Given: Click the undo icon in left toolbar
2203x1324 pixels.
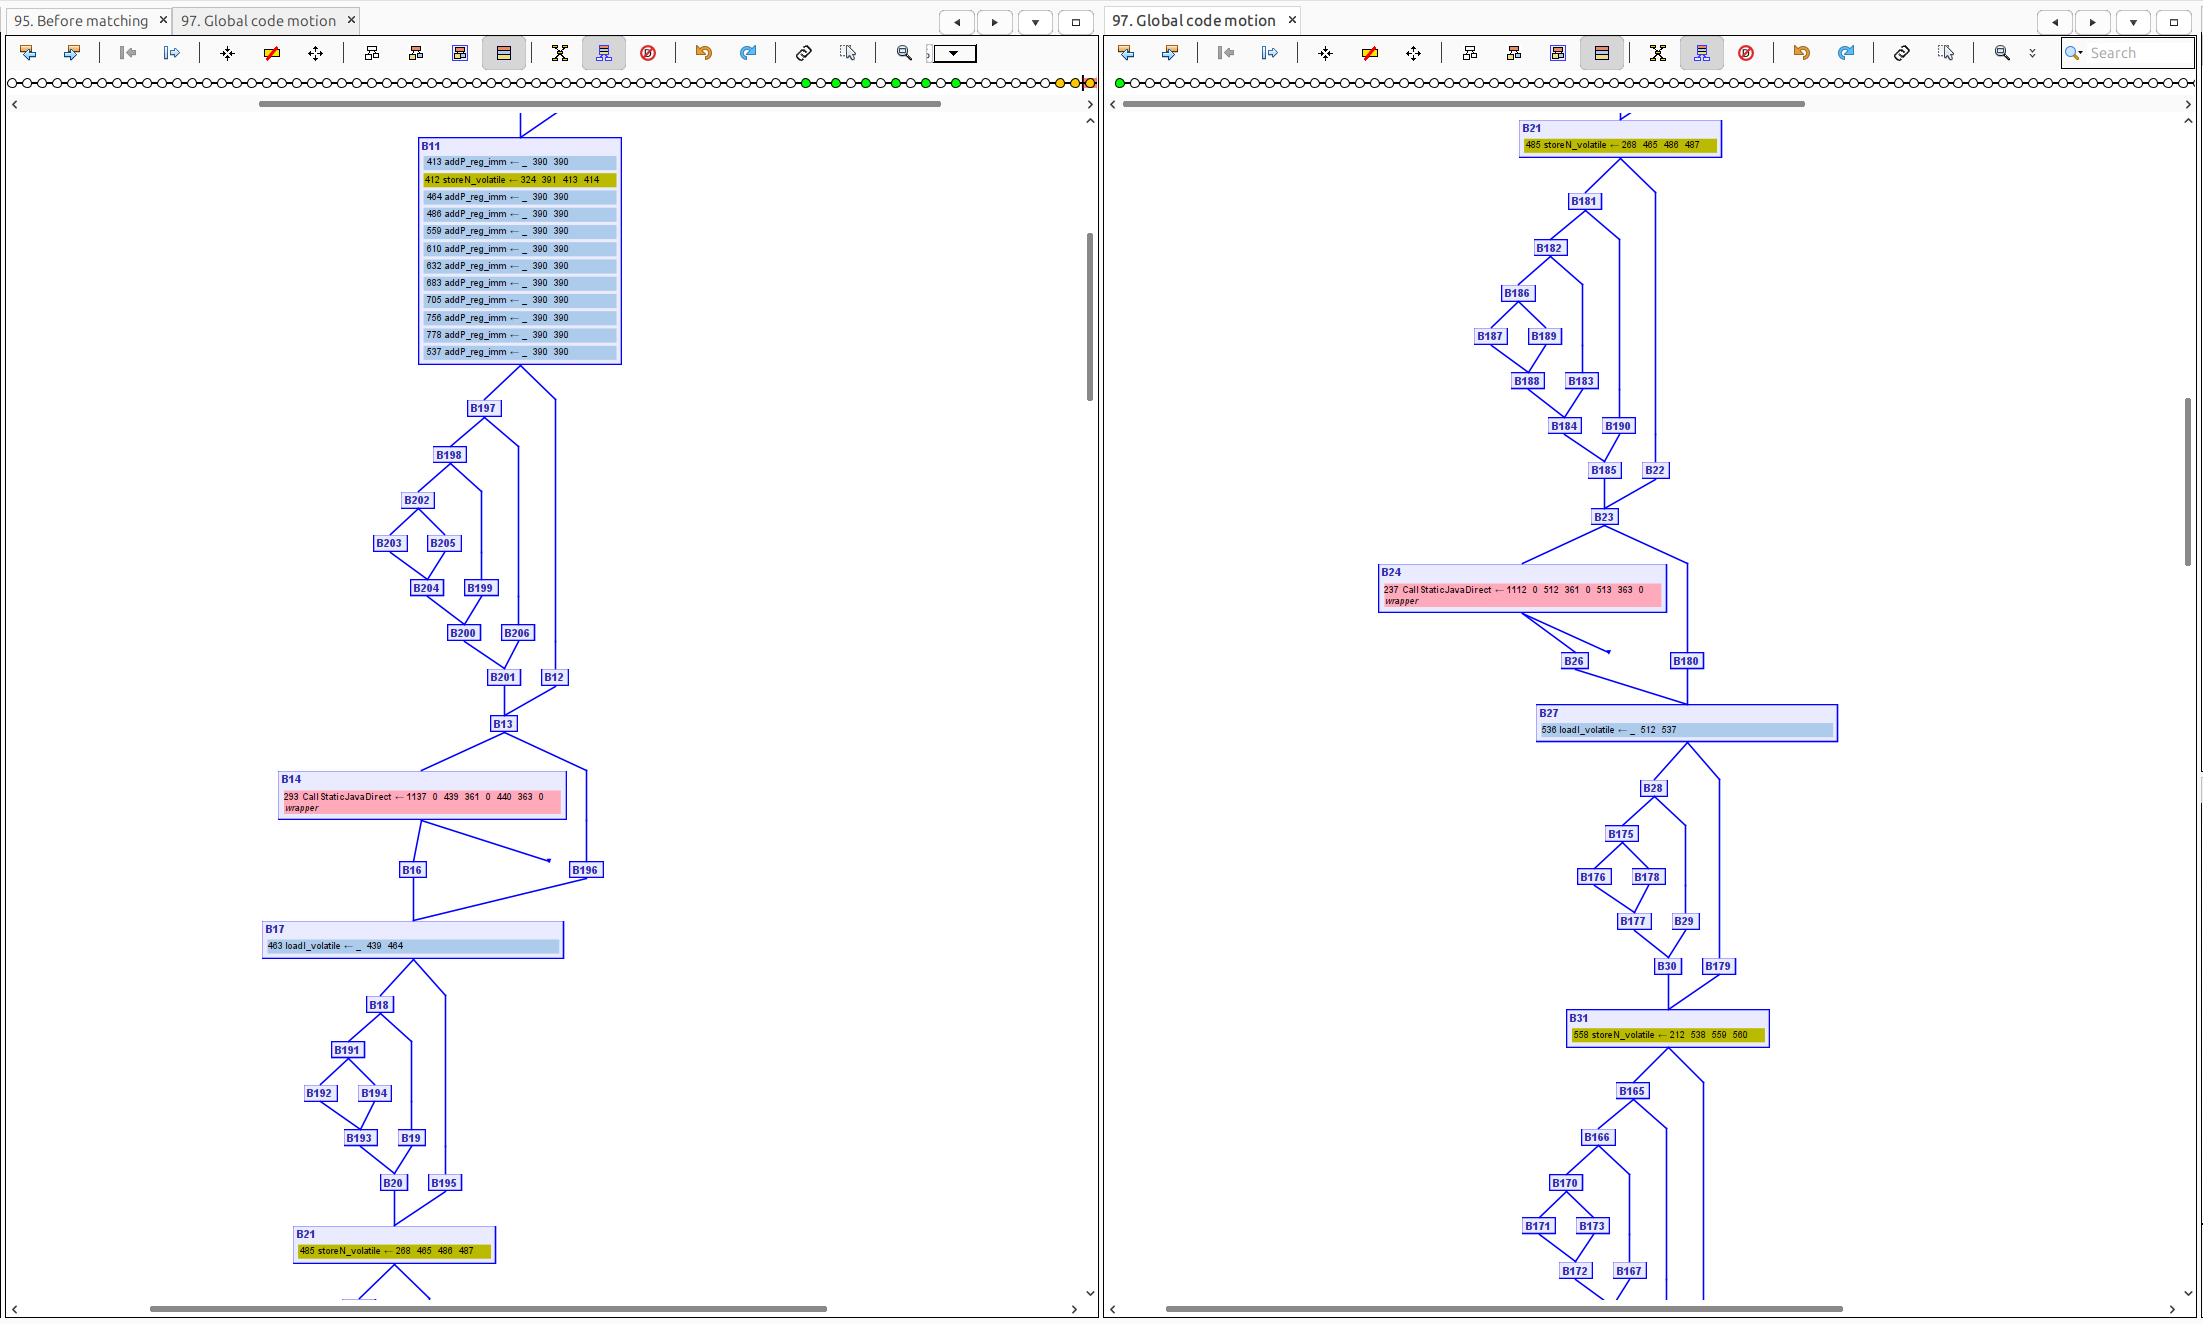Looking at the screenshot, I should point(703,53).
